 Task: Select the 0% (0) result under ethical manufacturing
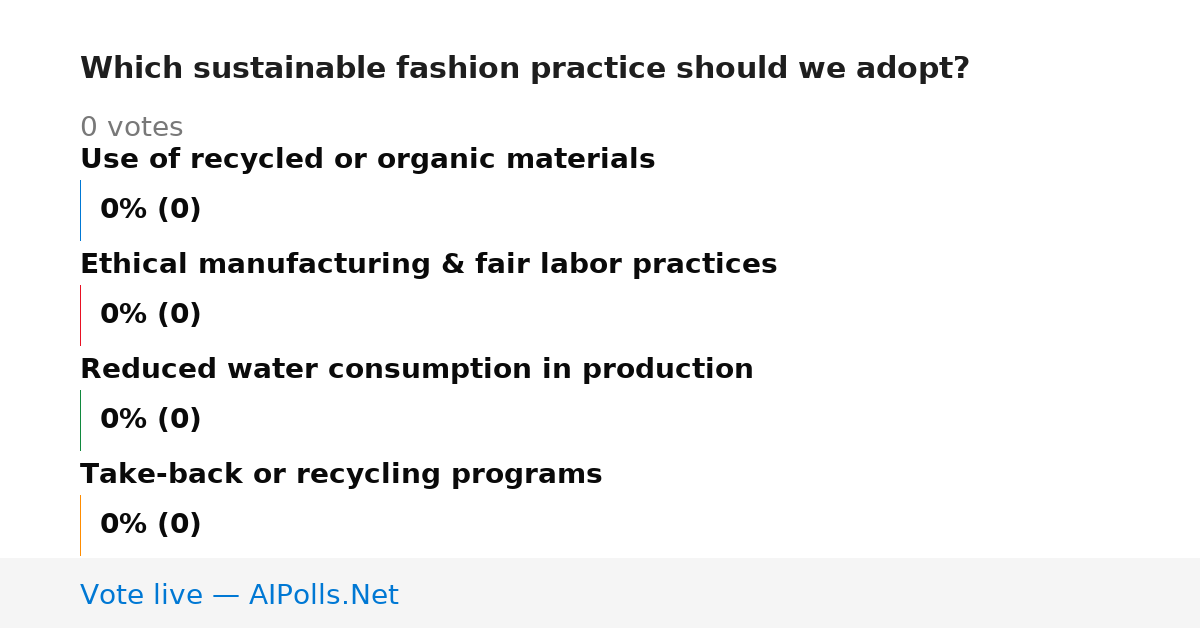[150, 315]
